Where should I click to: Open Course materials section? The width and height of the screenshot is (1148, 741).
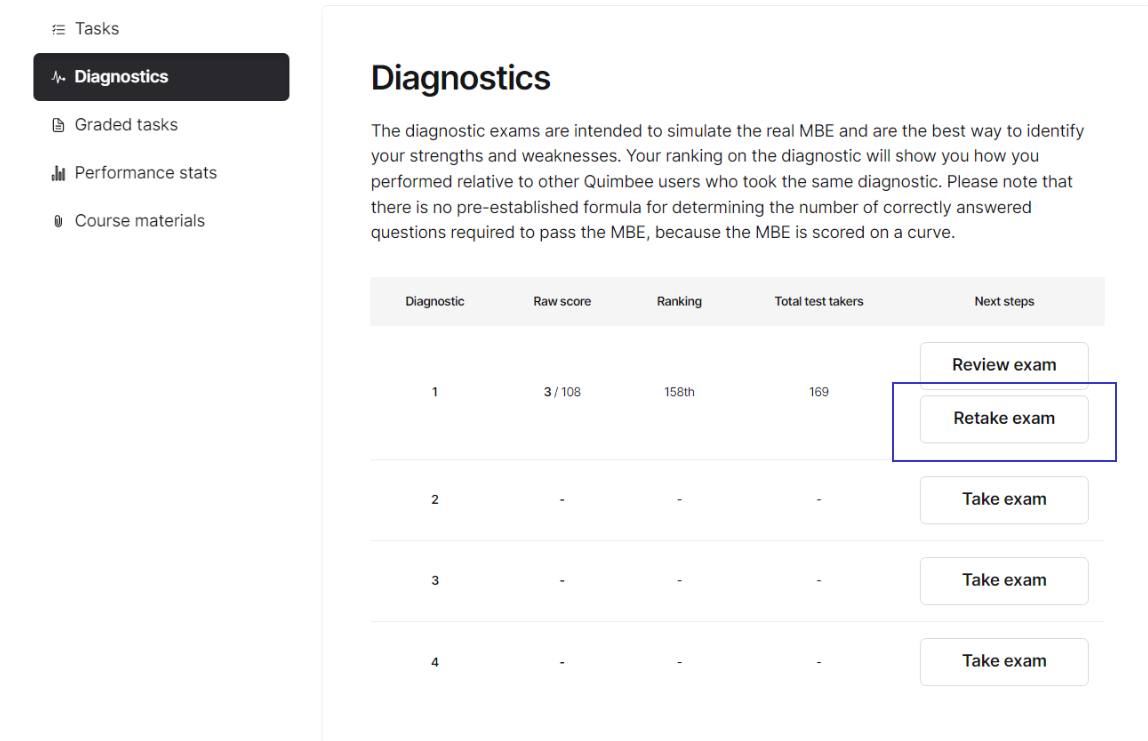(161, 221)
